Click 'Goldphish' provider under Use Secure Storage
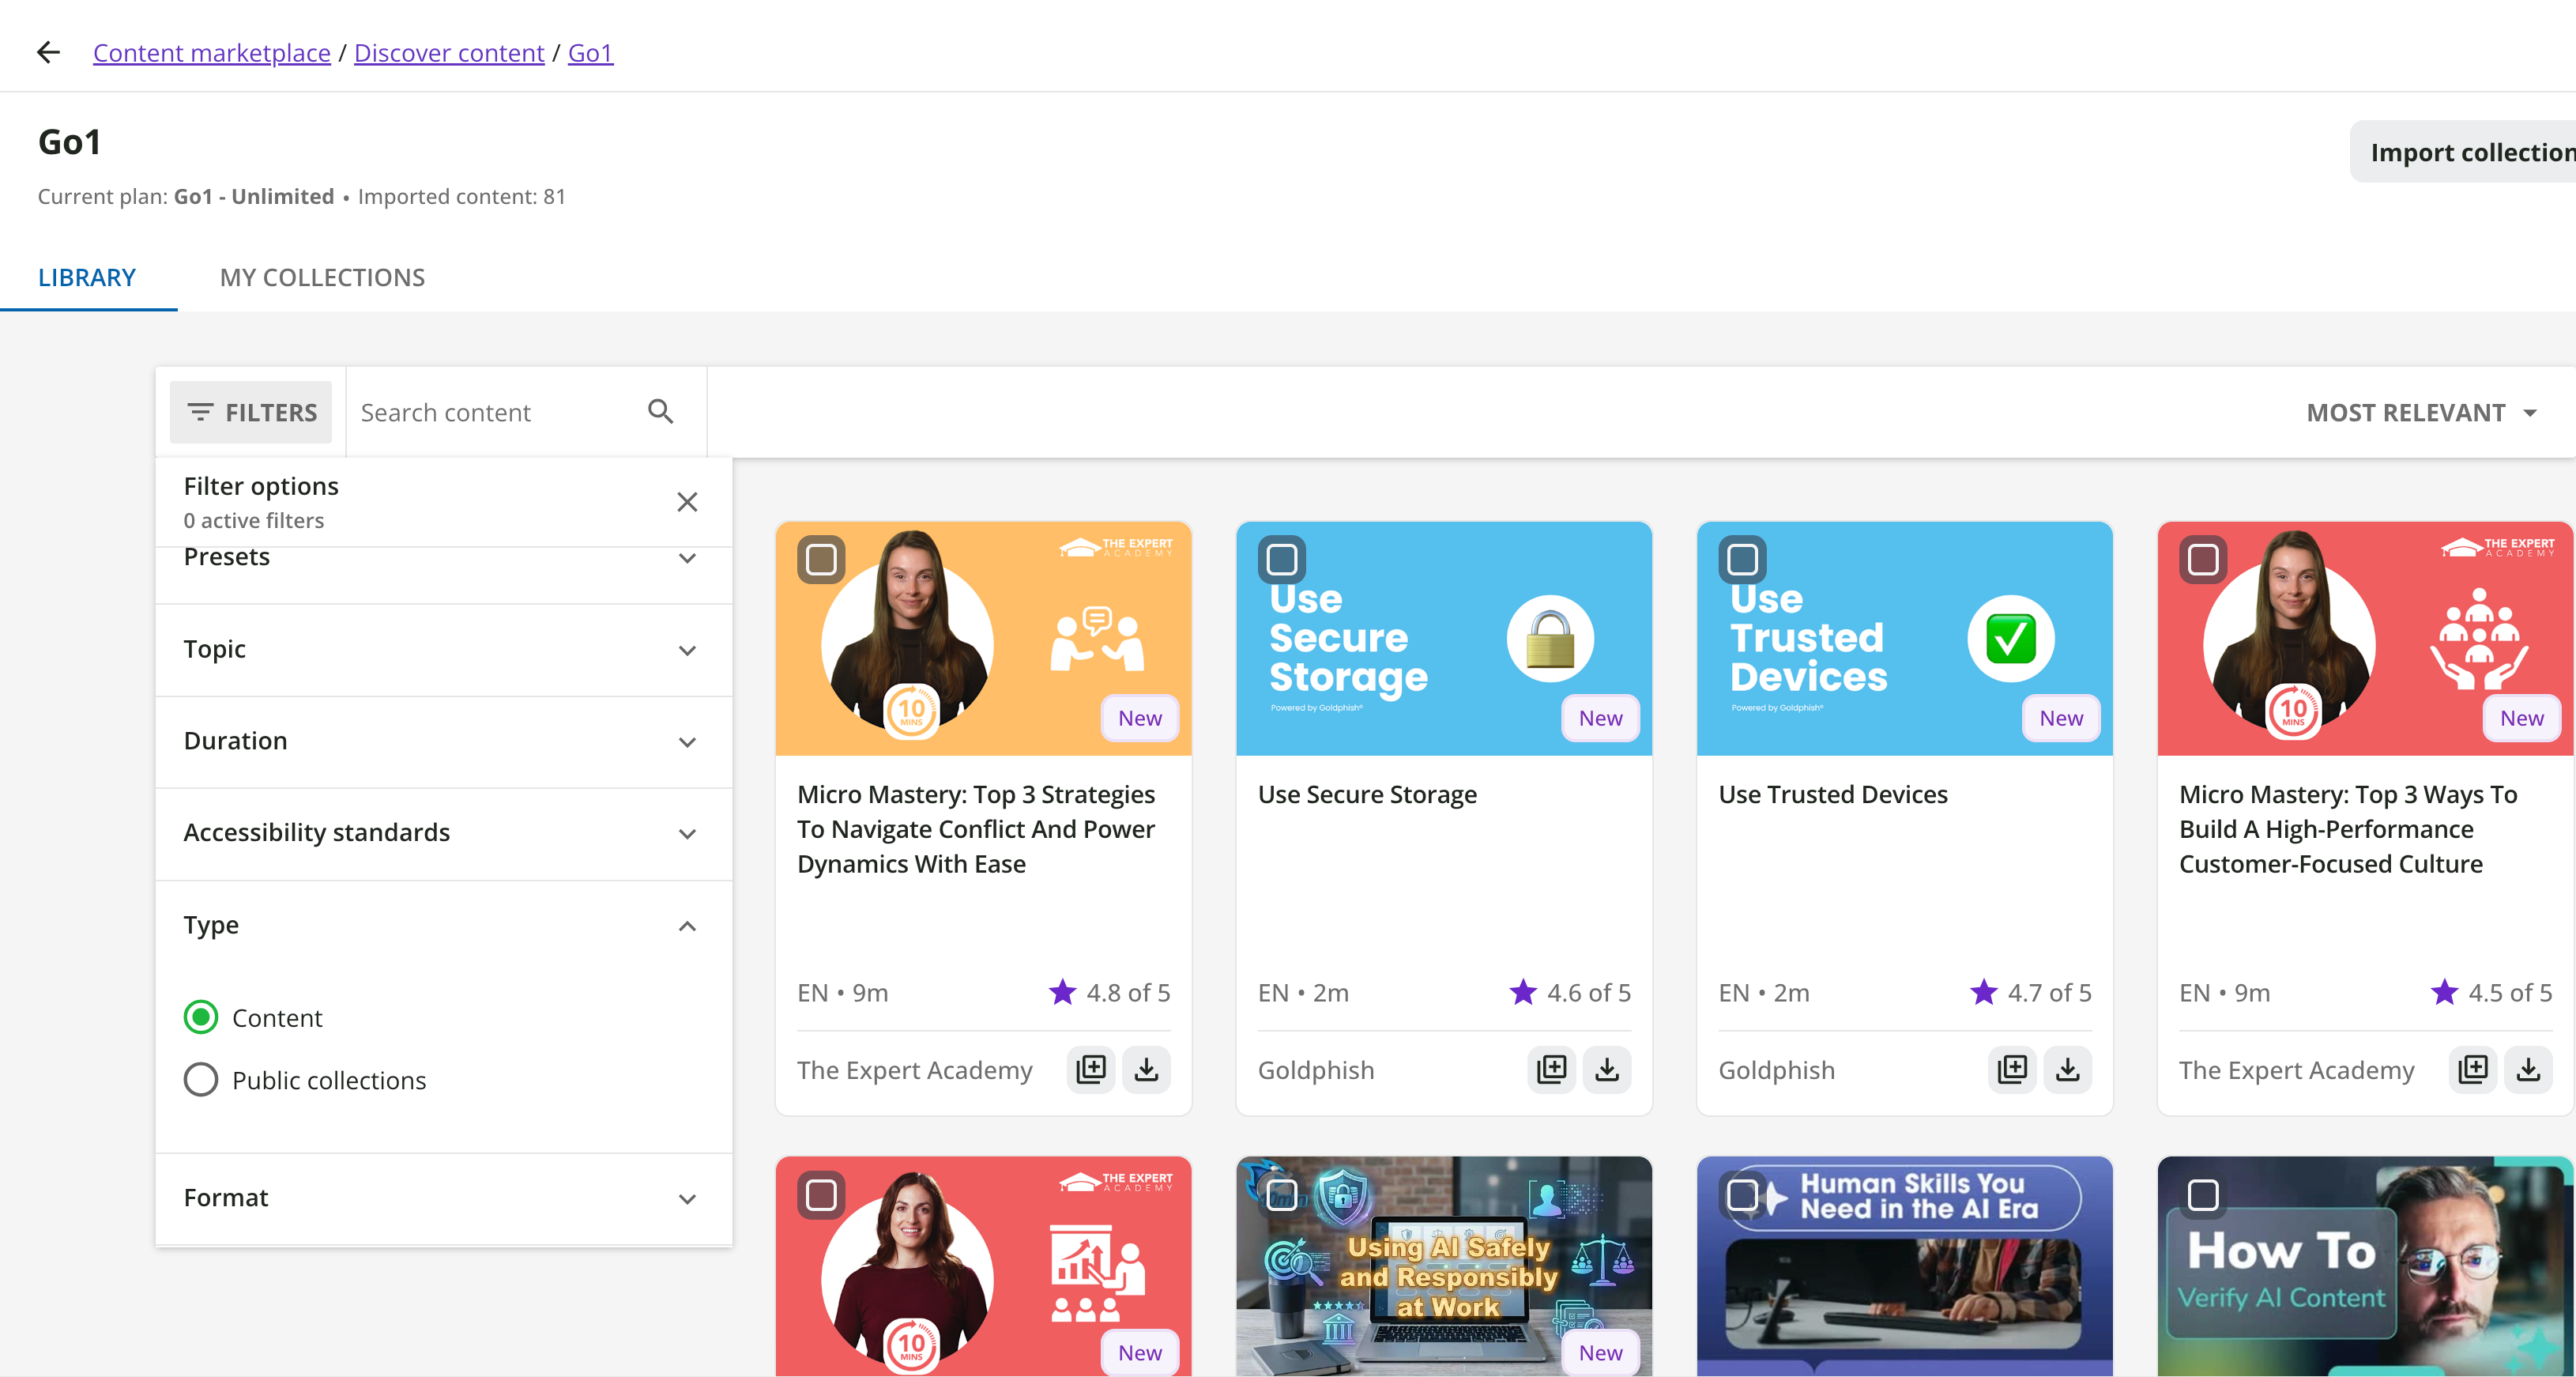This screenshot has height=1377, width=2576. coord(1316,1070)
